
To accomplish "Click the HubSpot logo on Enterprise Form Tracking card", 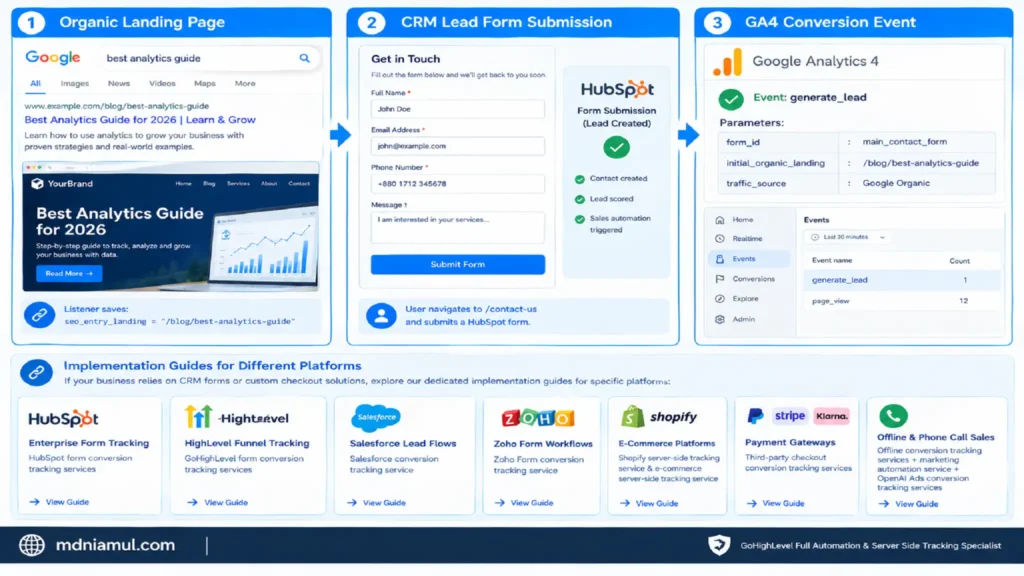I will [x=63, y=419].
